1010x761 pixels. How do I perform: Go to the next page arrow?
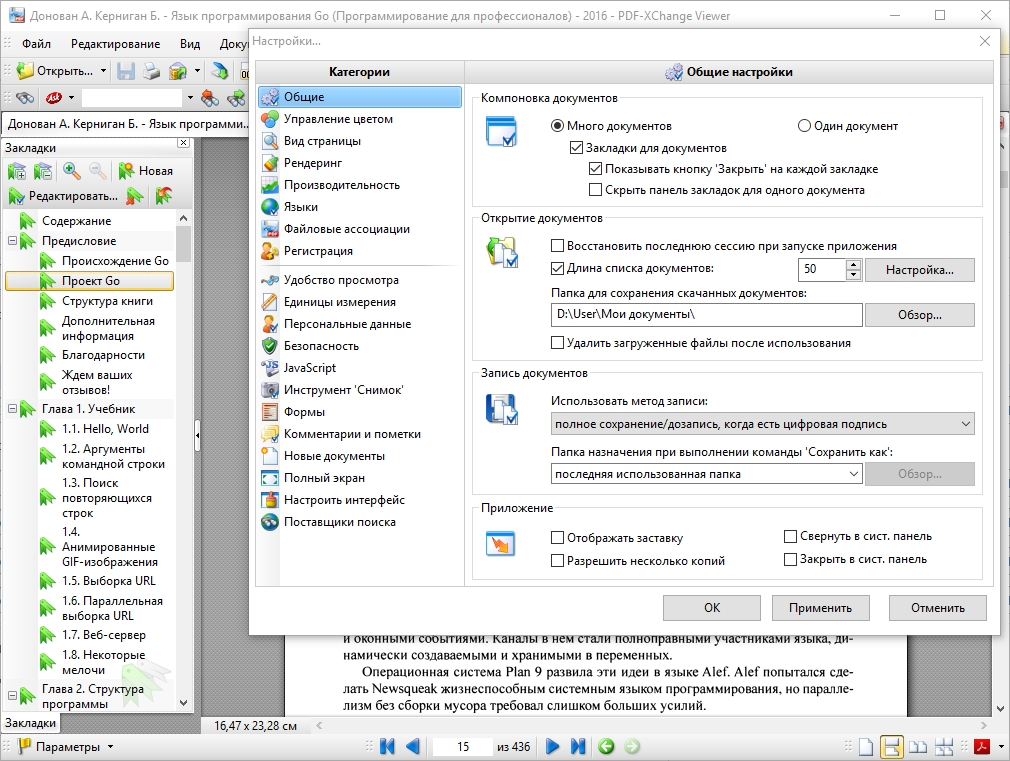(x=552, y=746)
